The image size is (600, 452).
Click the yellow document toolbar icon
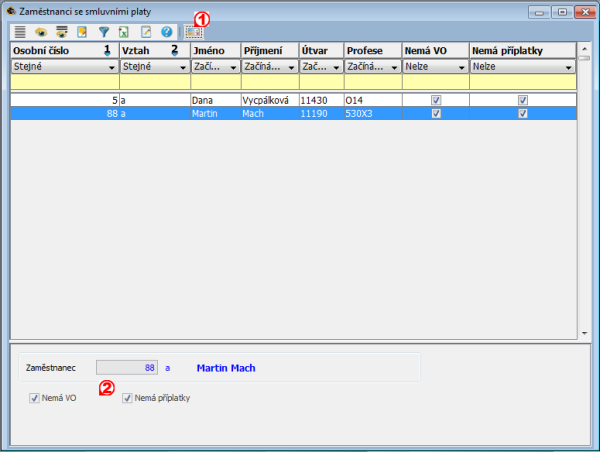(83, 32)
